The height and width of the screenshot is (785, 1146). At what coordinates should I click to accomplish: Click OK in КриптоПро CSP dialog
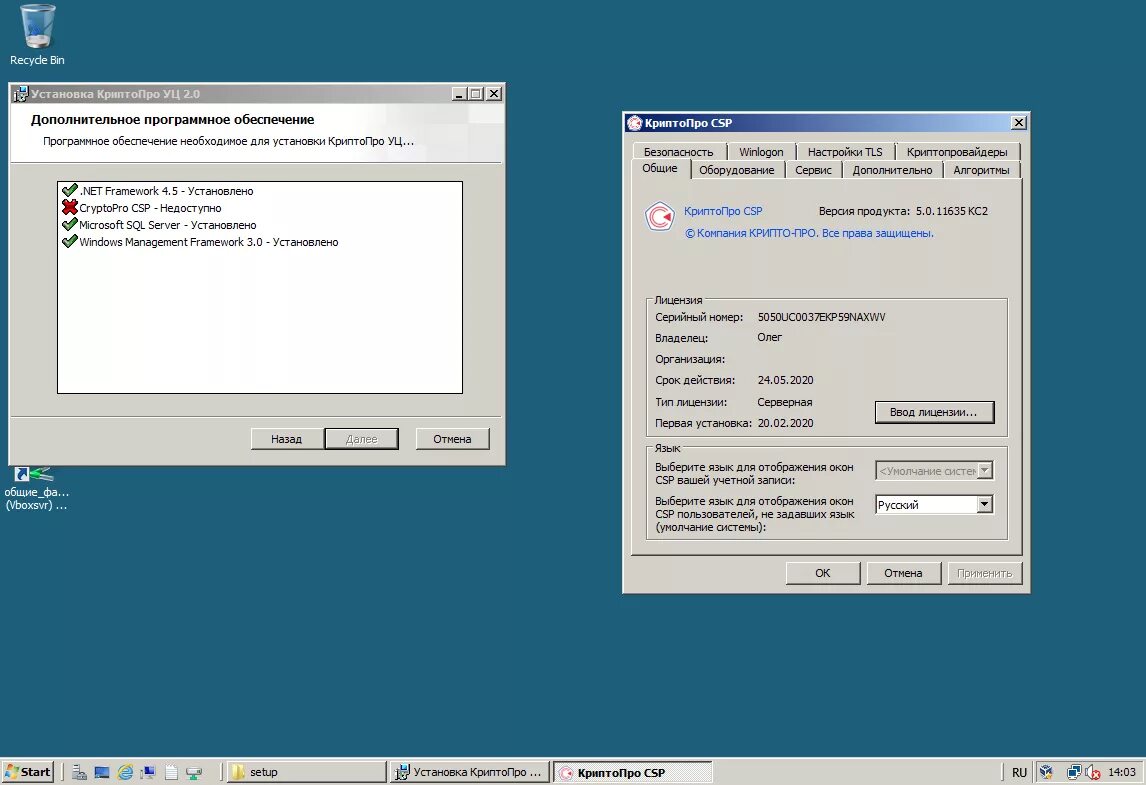tap(822, 573)
